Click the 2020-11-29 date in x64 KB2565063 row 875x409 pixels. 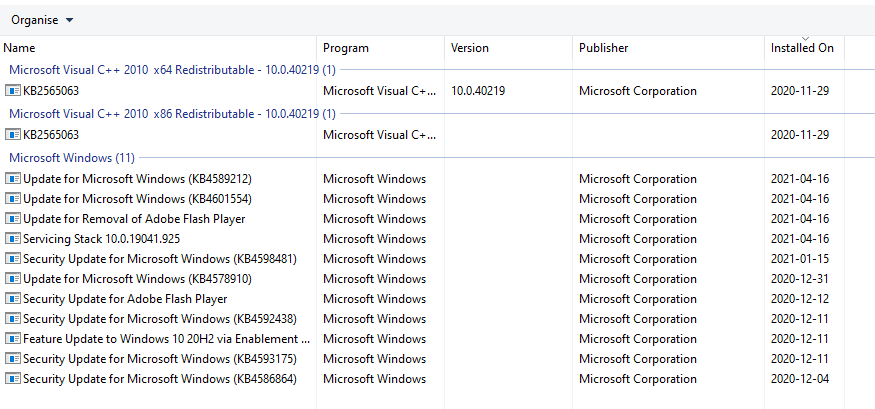[x=800, y=90]
